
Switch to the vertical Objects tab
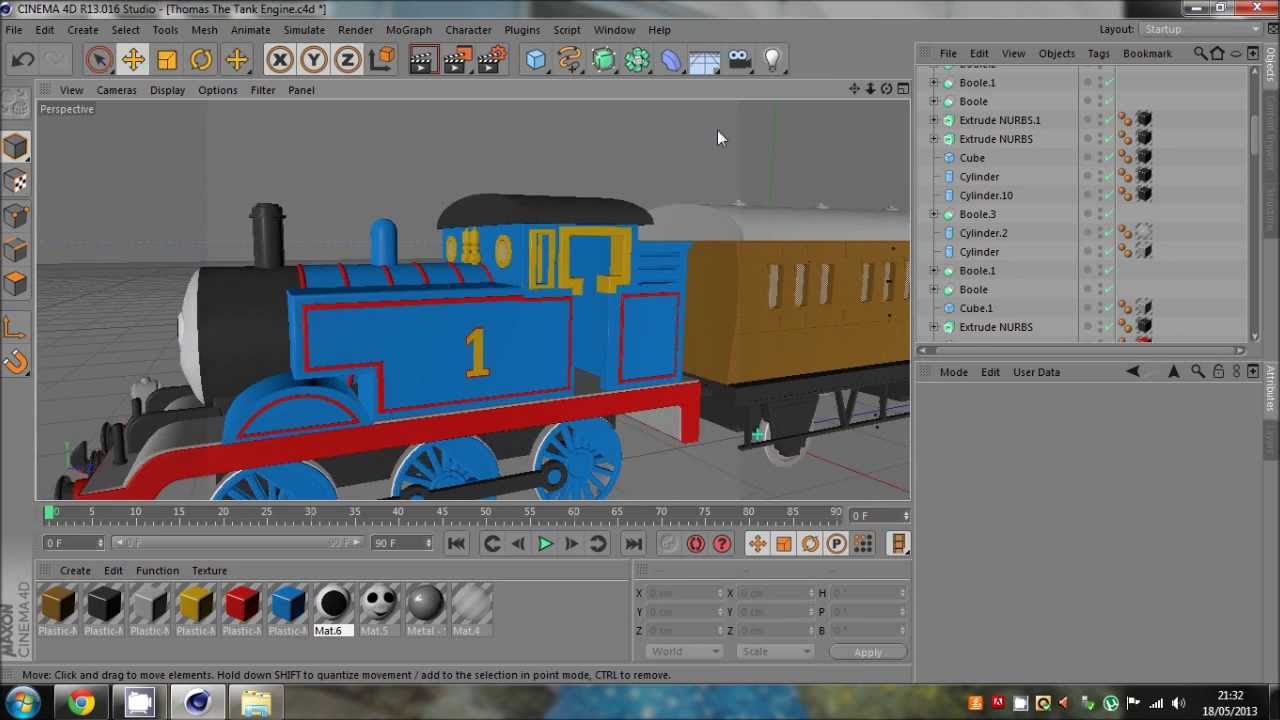pos(1271,65)
